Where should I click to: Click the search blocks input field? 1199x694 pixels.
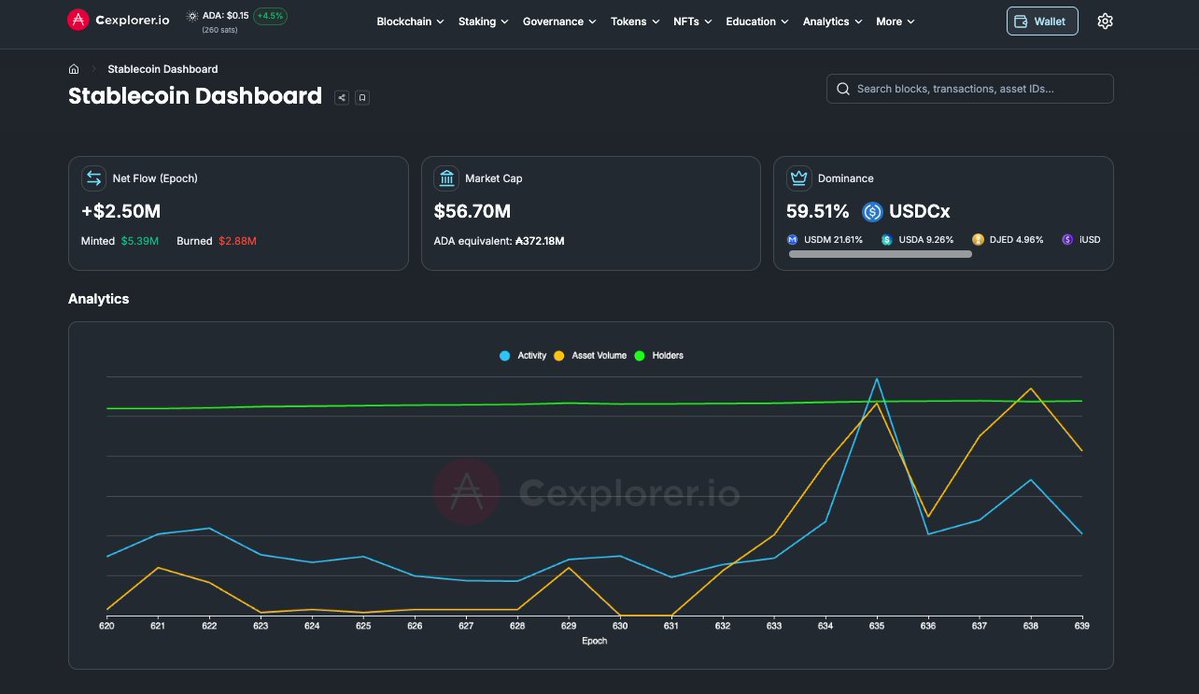coord(970,89)
